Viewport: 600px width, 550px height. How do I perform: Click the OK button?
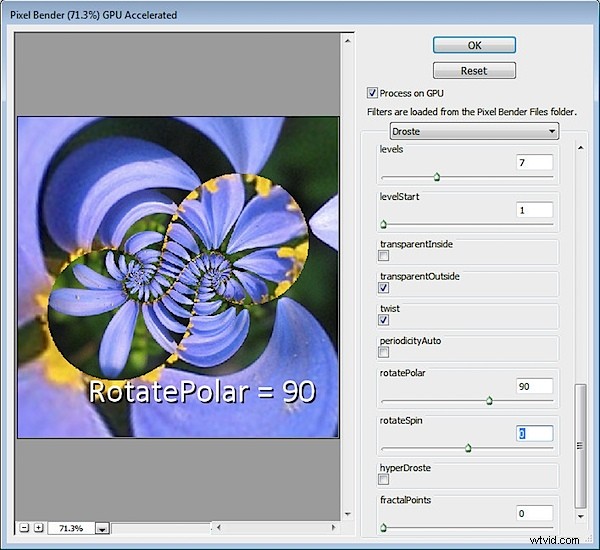point(474,45)
